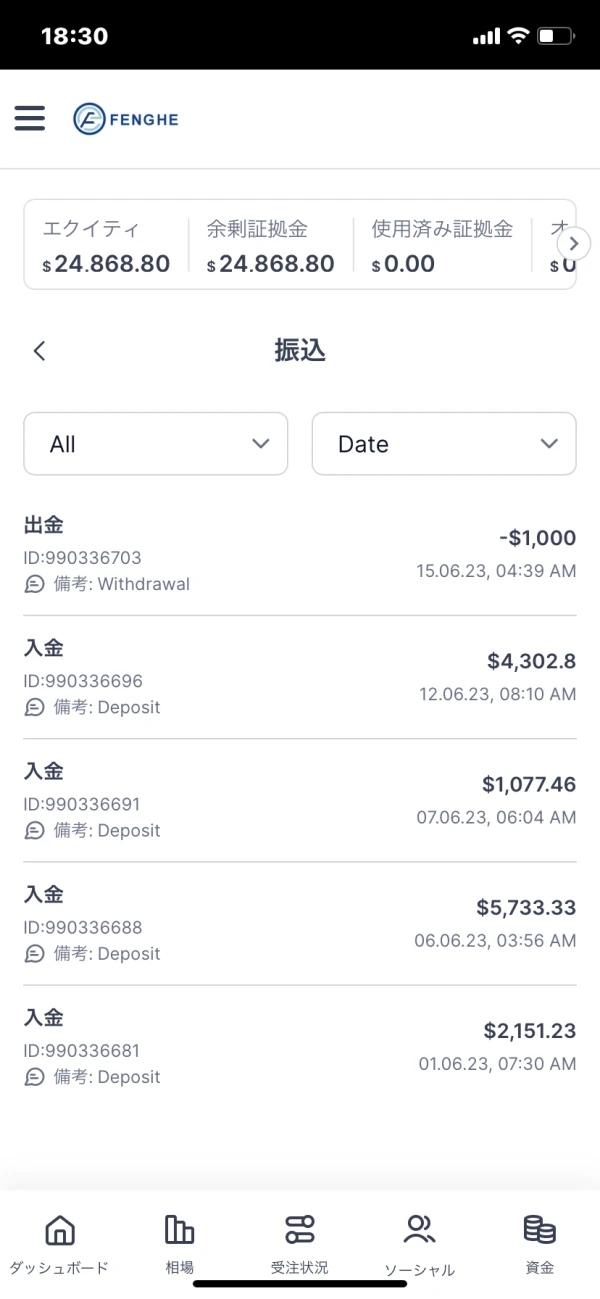Viewport: 600px width, 1299px height.
Task: Go back using the left arrow
Action: (x=39, y=351)
